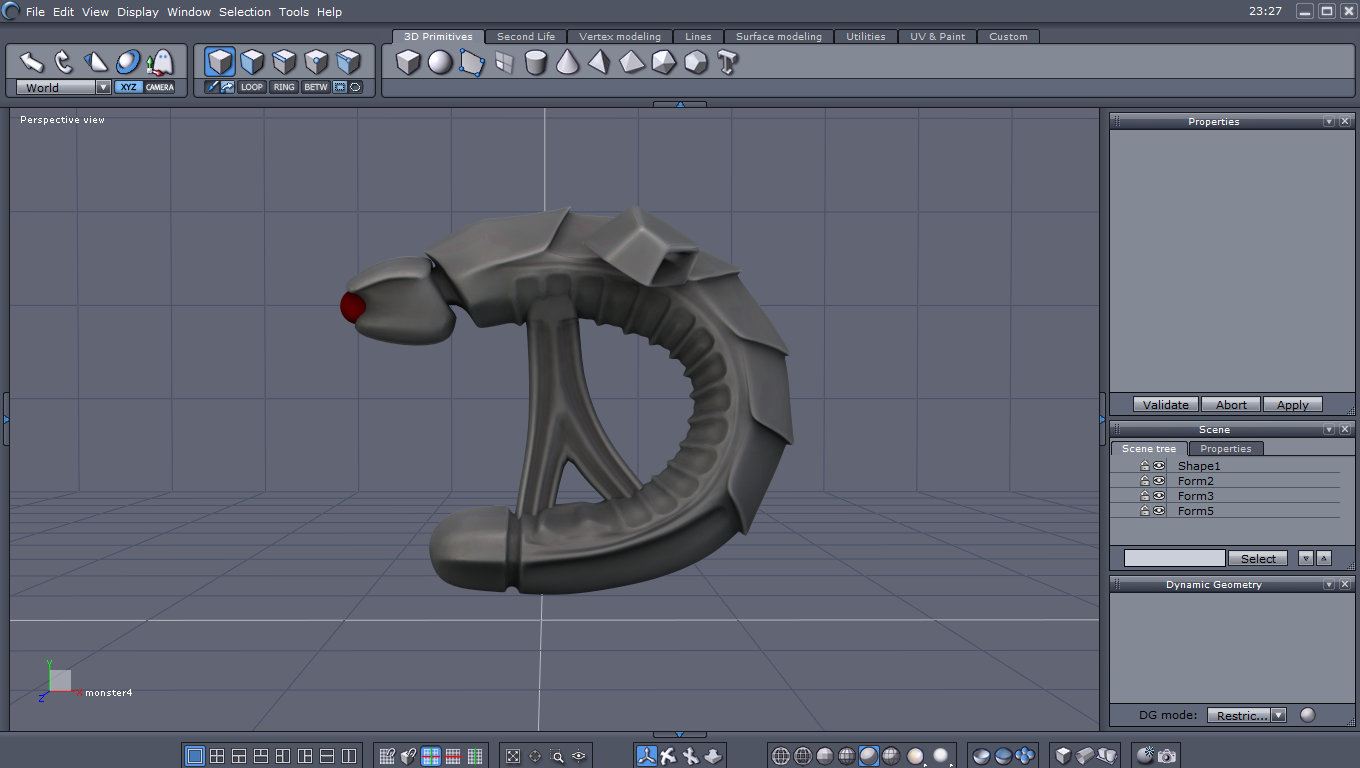Click the Select button in Scene panel
1360x768 pixels.
click(1258, 558)
